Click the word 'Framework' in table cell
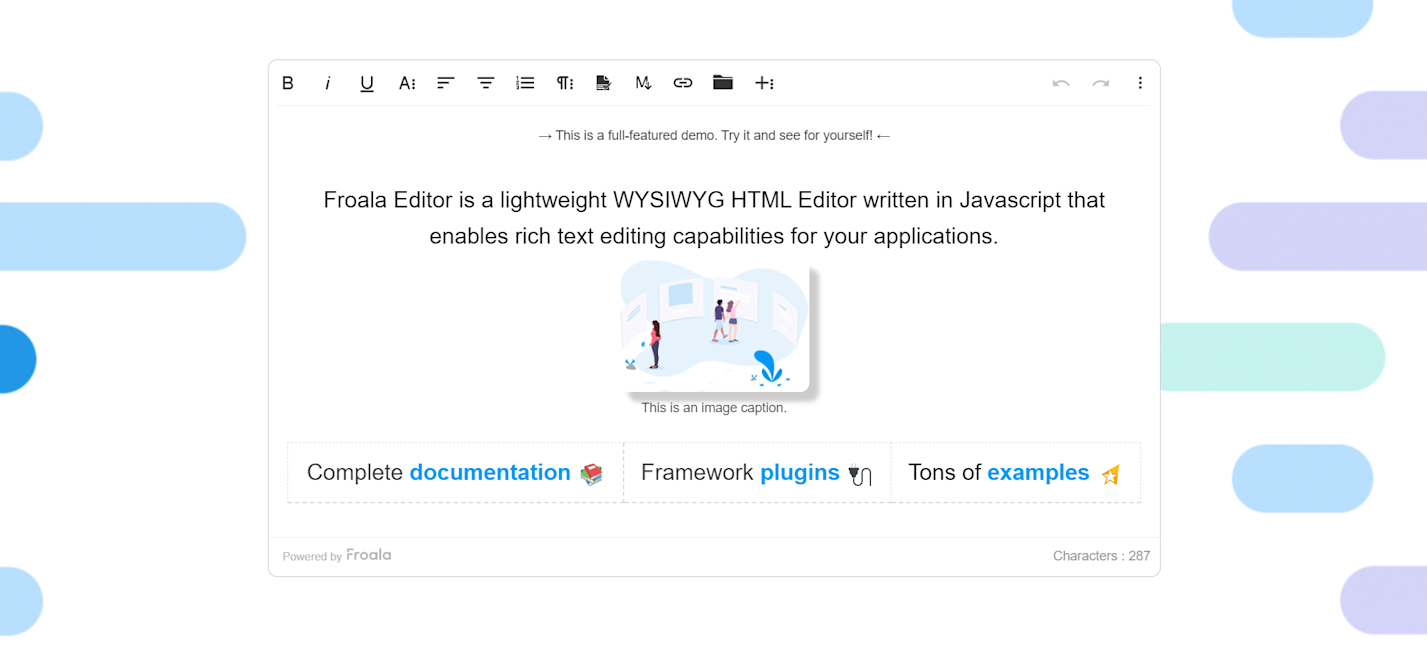Image resolution: width=1427 pixels, height=650 pixels. tap(697, 472)
